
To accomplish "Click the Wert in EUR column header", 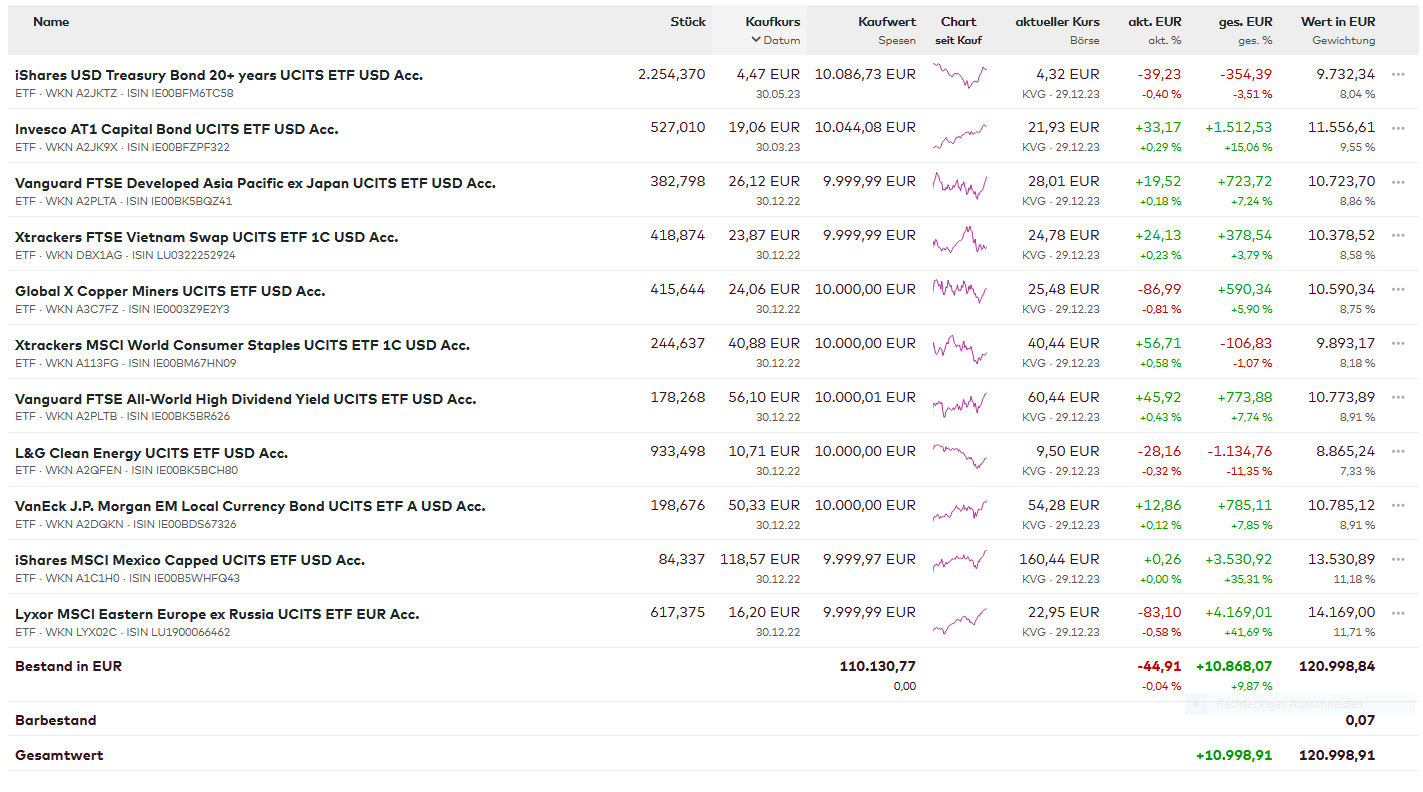I will coord(1337,21).
